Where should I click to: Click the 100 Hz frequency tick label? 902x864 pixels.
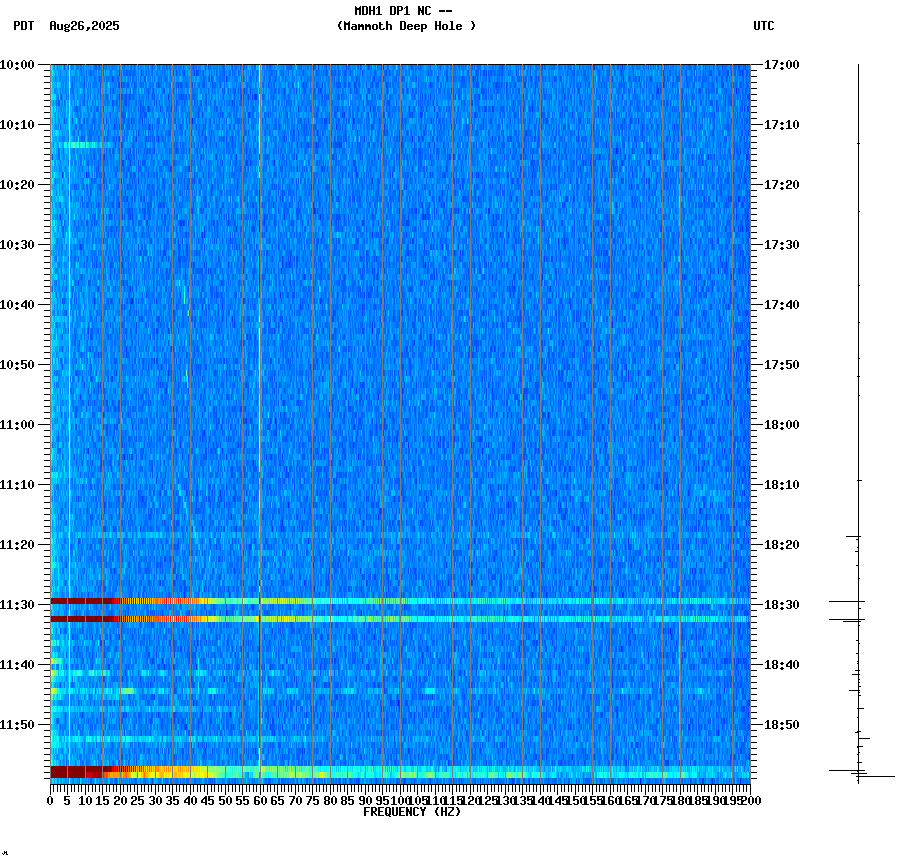click(x=398, y=800)
